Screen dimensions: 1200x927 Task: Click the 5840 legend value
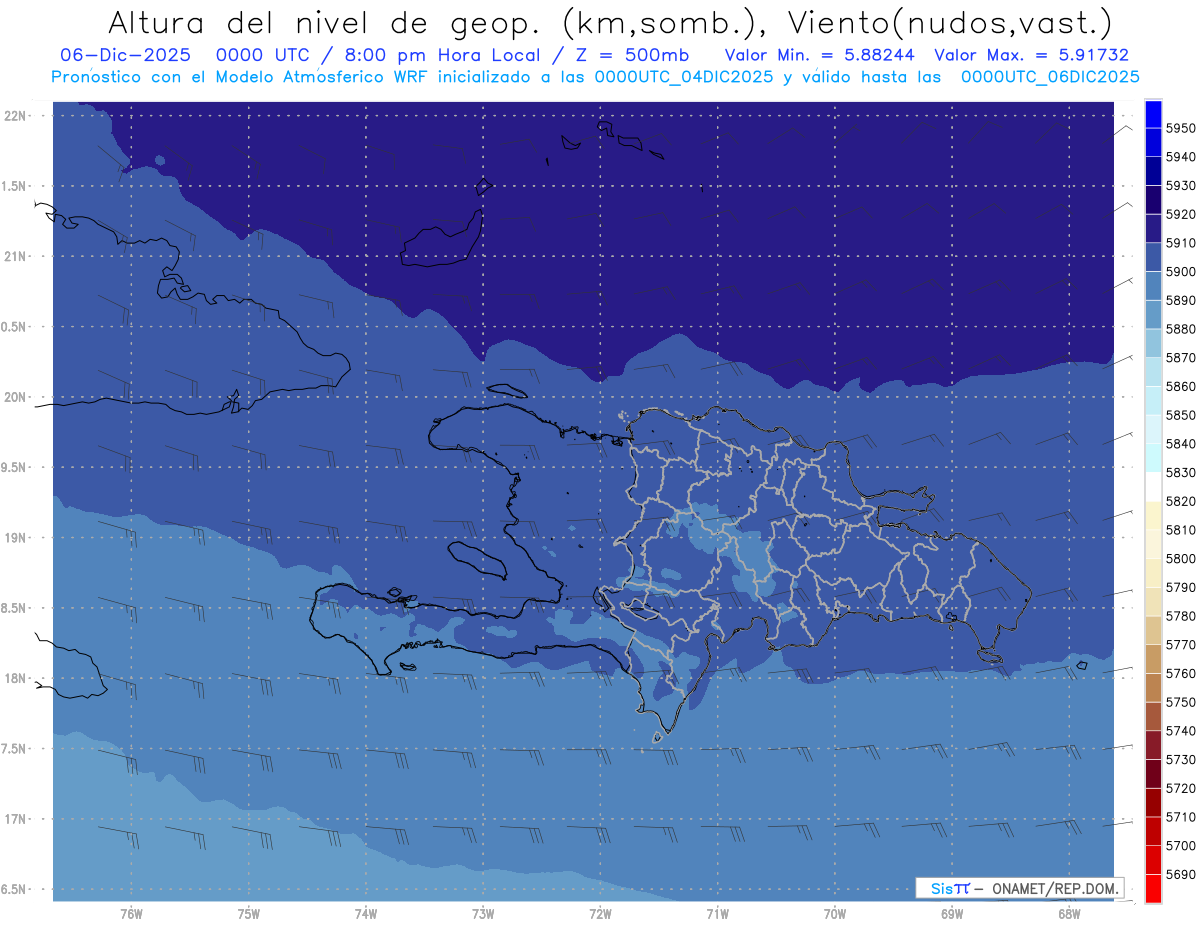pos(1180,443)
